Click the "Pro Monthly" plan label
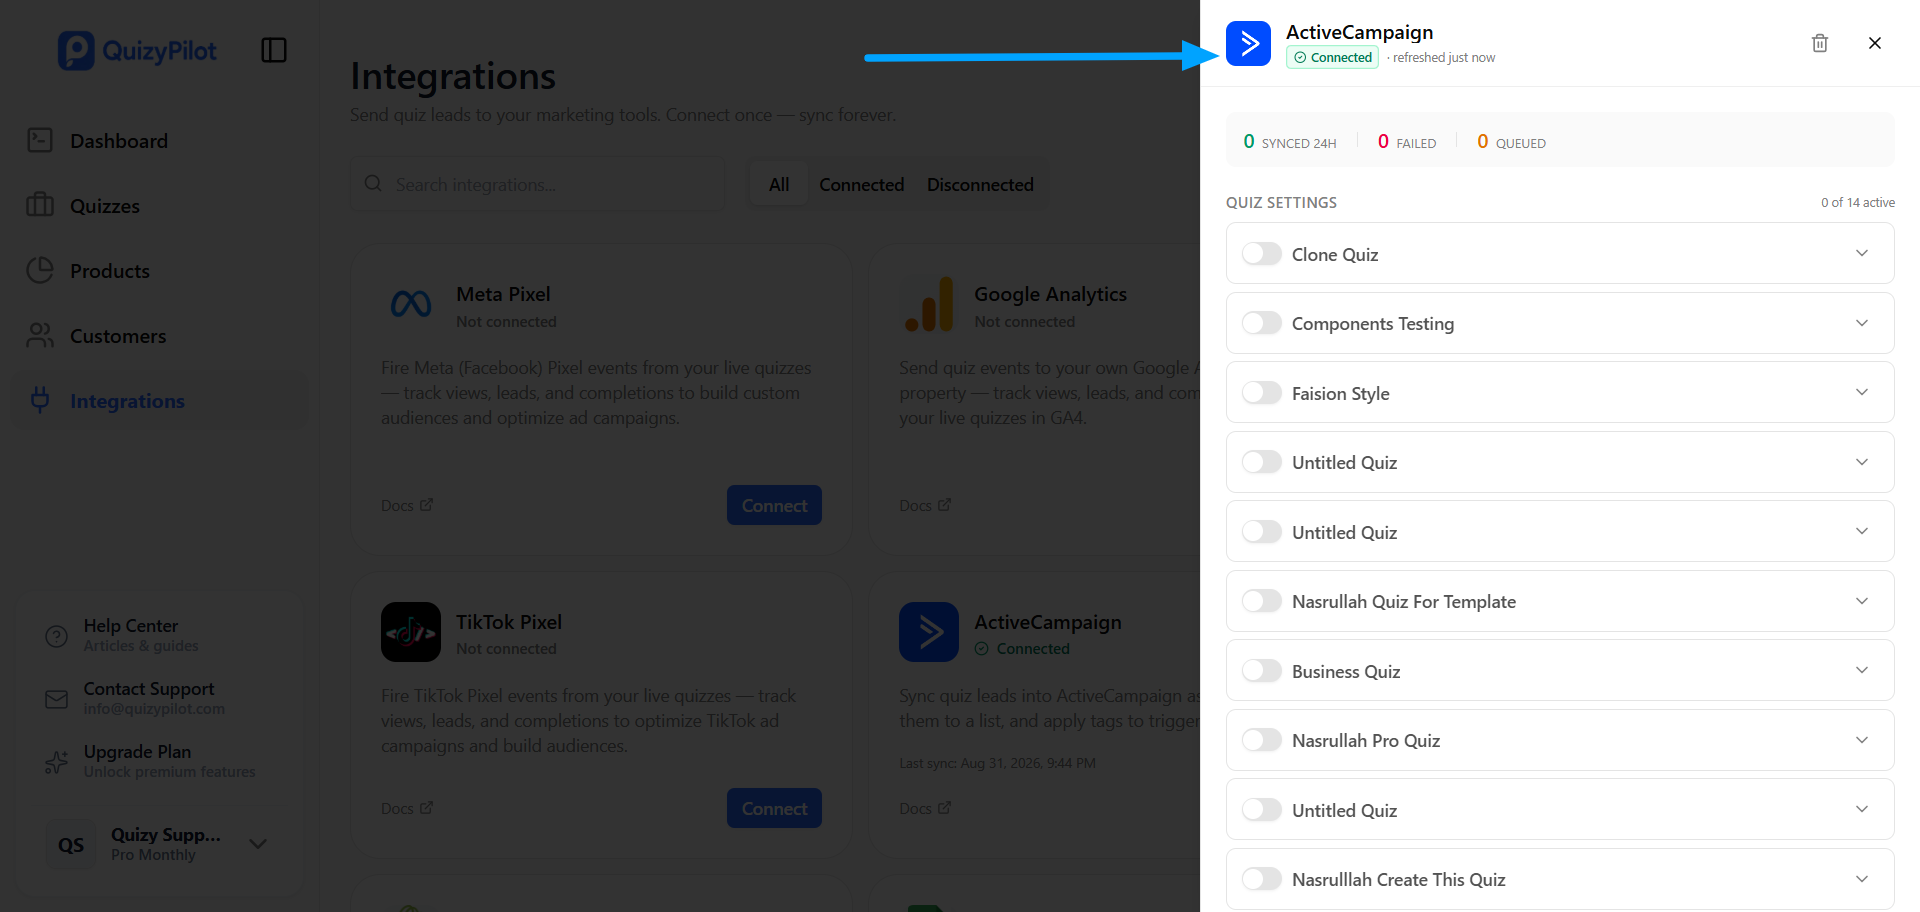This screenshot has width=1920, height=912. [x=153, y=855]
